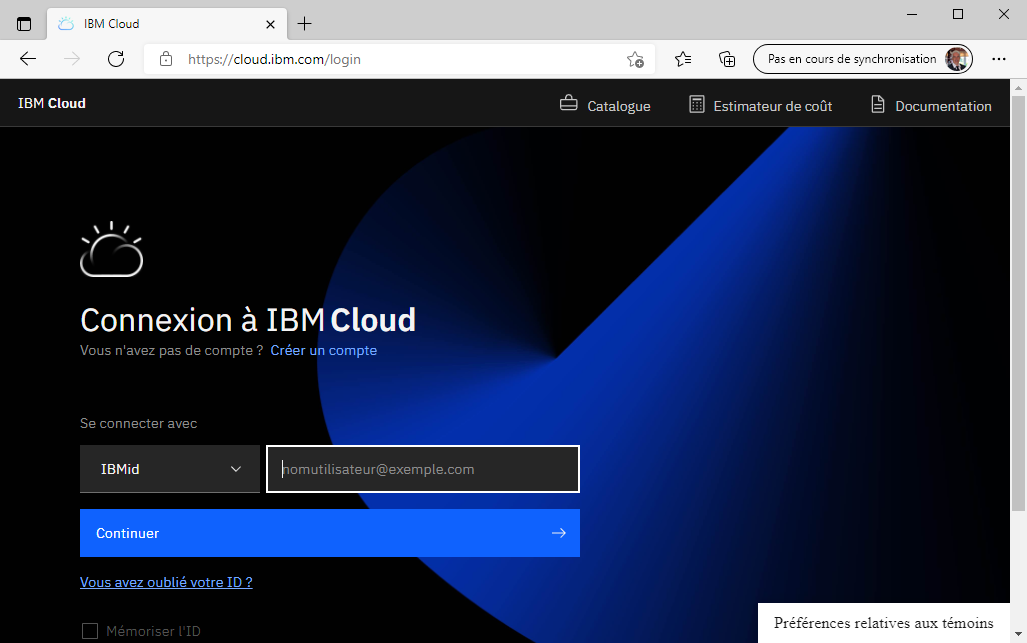View site information lock icon

click(x=166, y=59)
